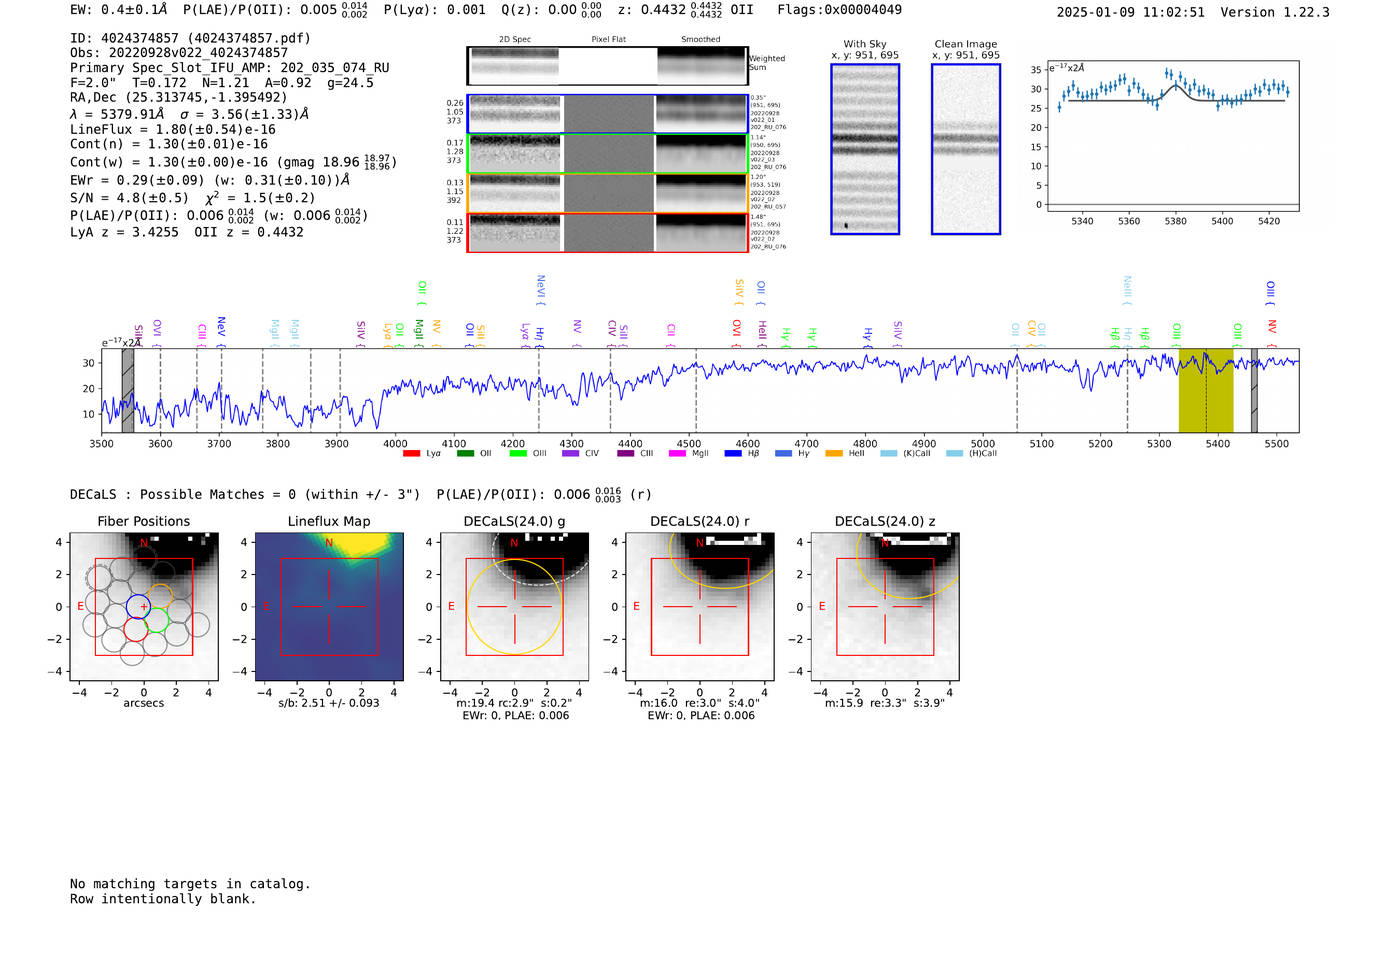Select the blue-bordered 2D spectrum row

pos(608,114)
